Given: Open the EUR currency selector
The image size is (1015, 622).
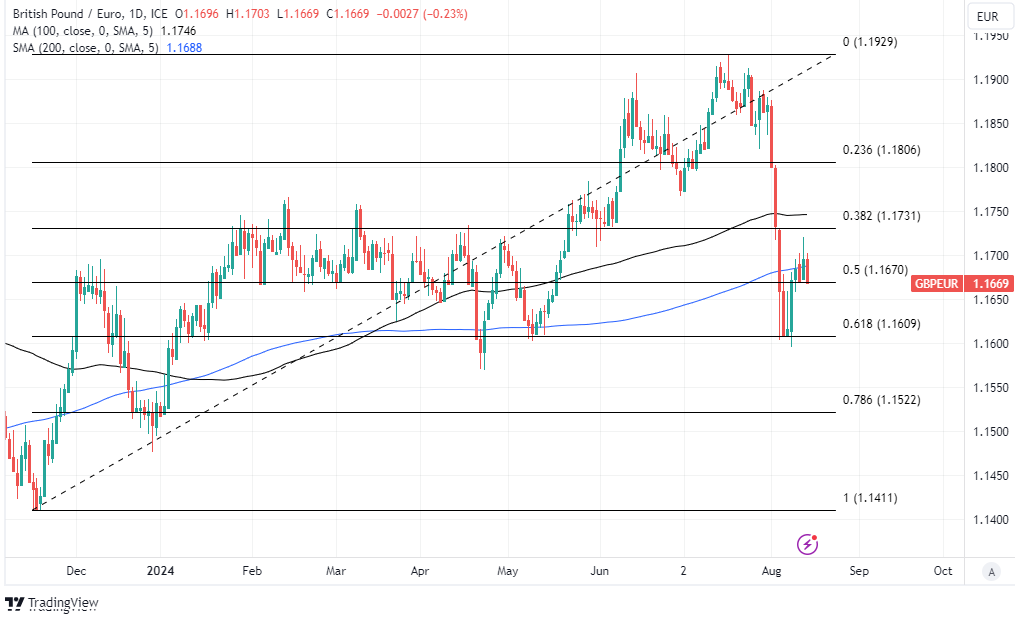Looking at the screenshot, I should point(987,16).
